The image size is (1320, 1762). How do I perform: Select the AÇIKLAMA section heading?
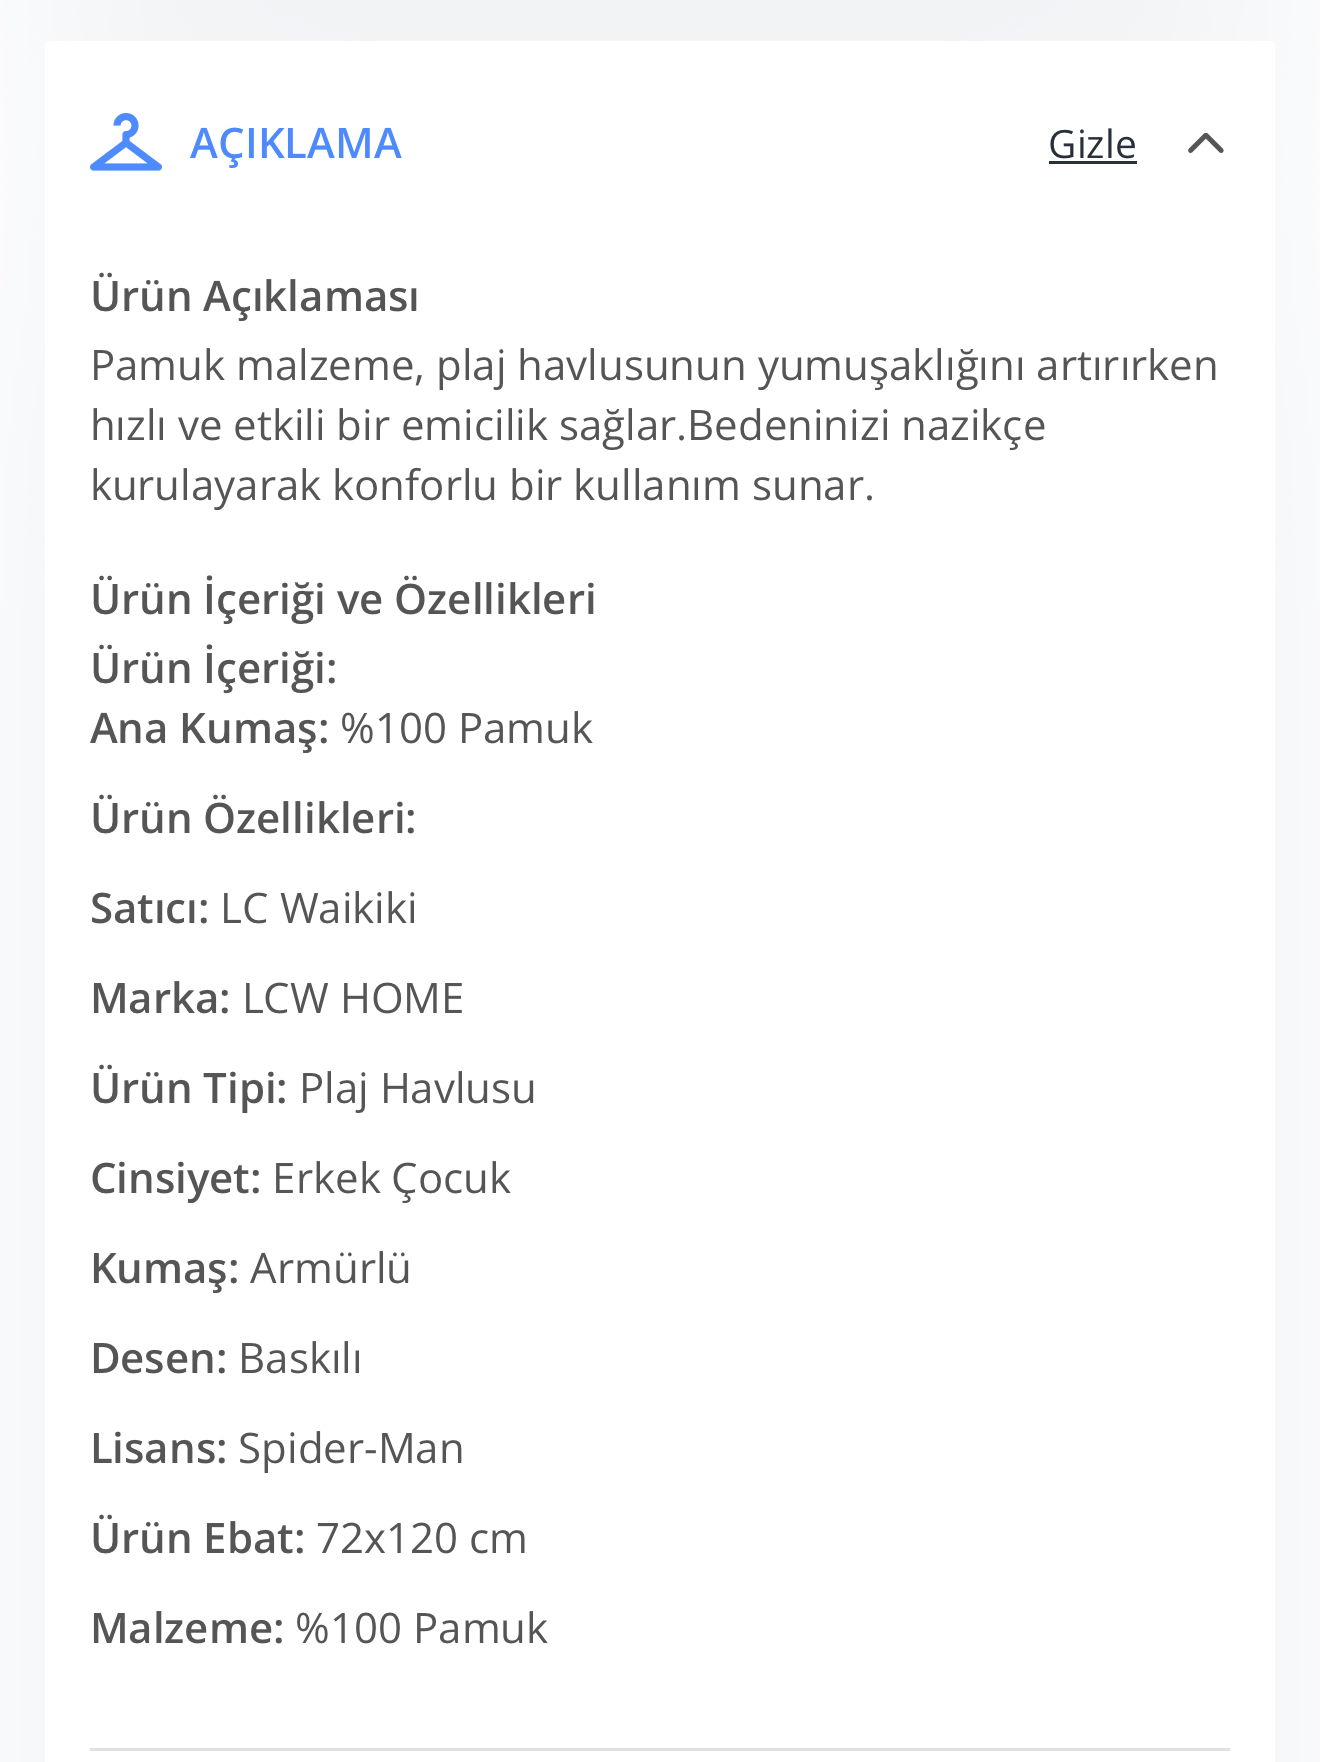(296, 144)
